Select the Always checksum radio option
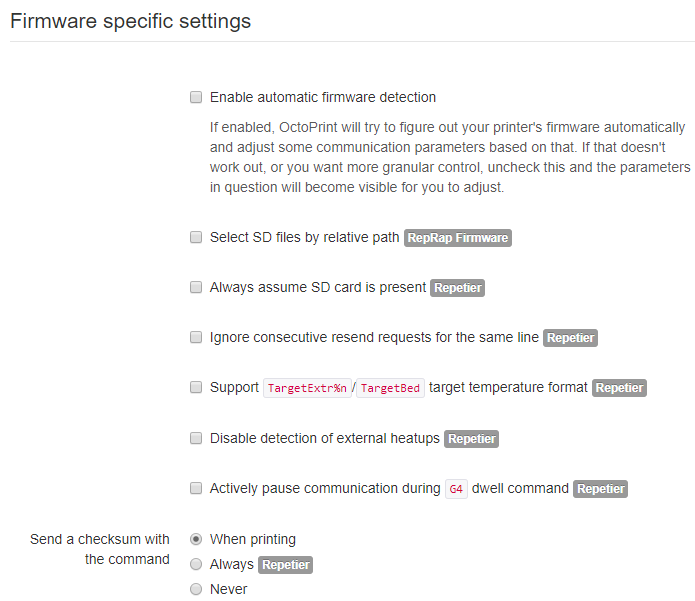 click(196, 564)
